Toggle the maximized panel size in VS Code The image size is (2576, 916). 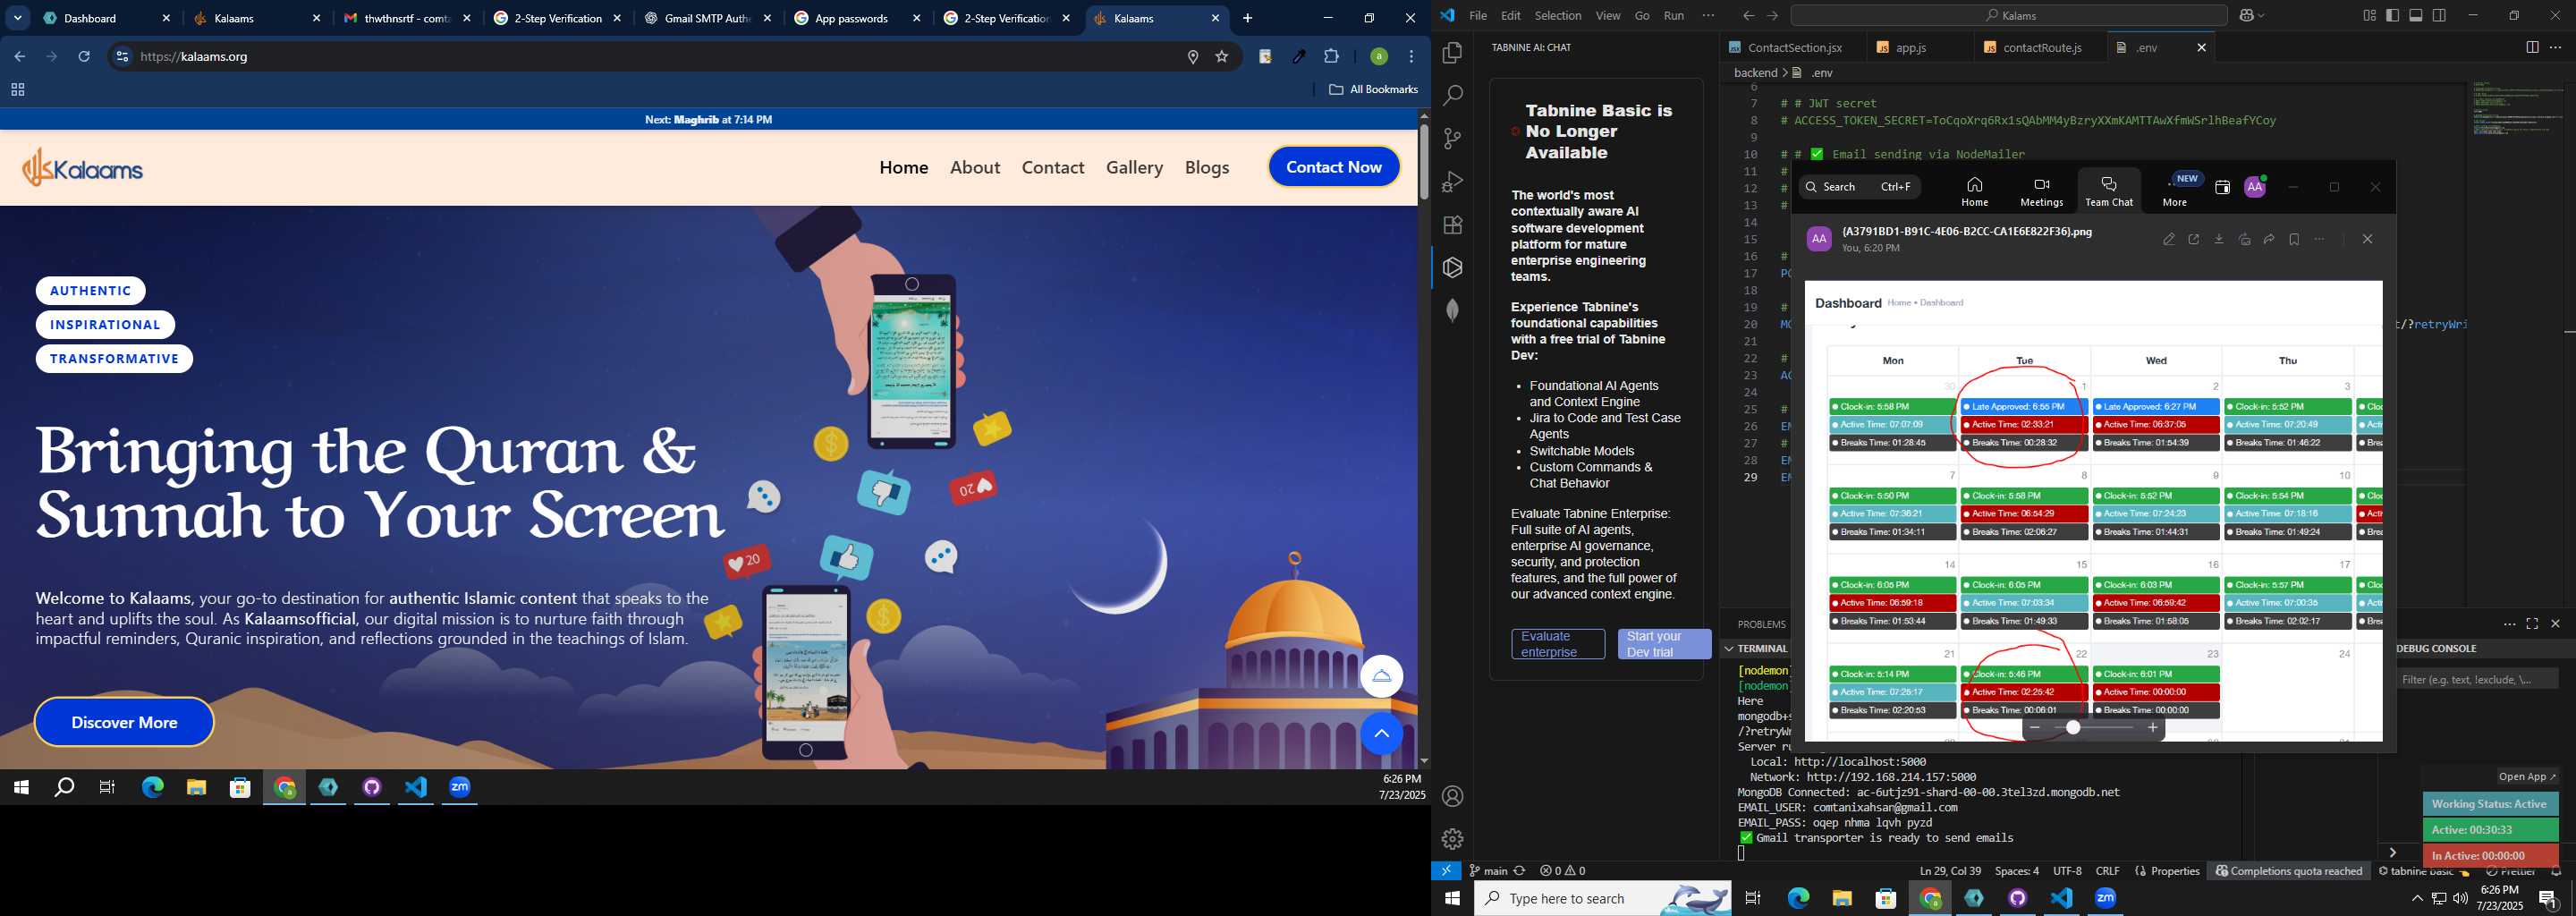click(x=2532, y=624)
